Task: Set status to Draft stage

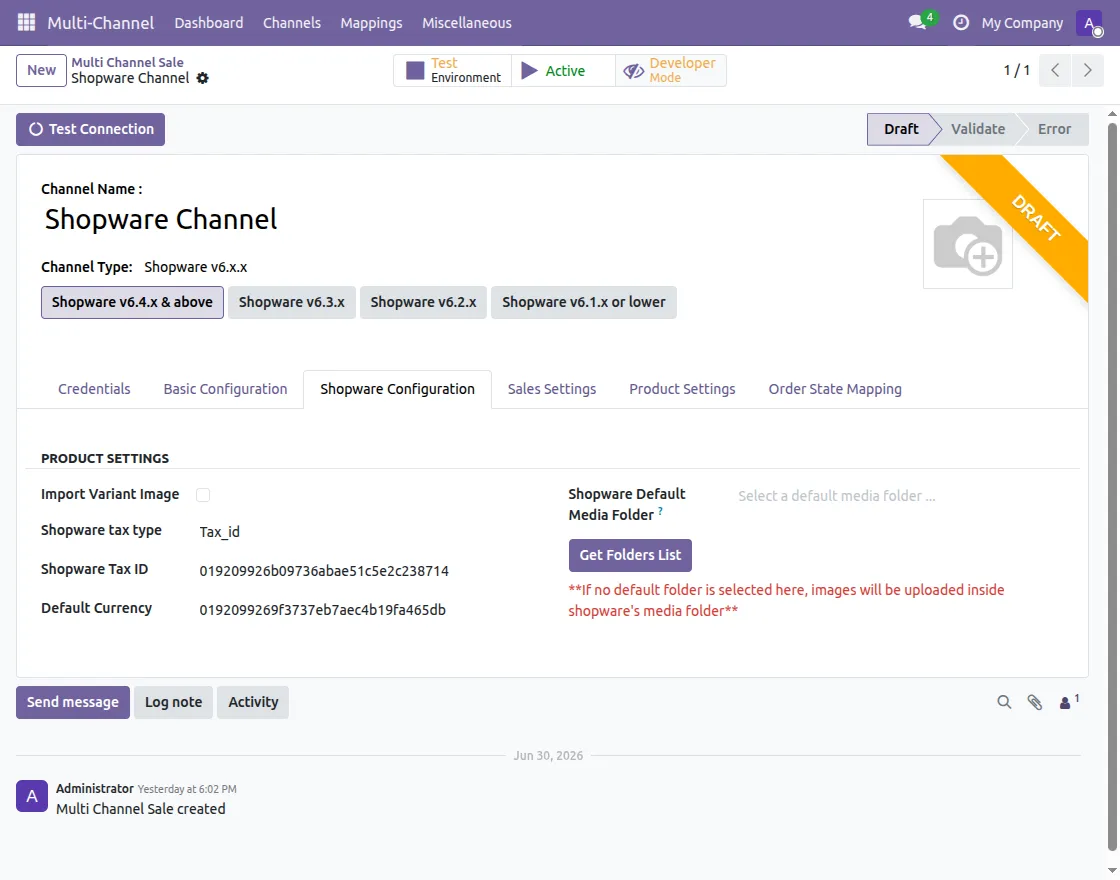Action: point(901,129)
